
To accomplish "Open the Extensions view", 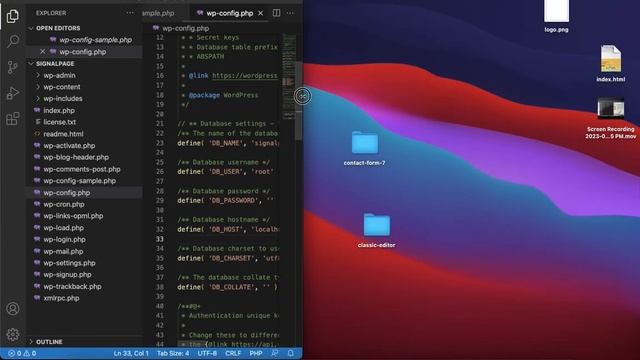I will pyautogui.click(x=13, y=119).
